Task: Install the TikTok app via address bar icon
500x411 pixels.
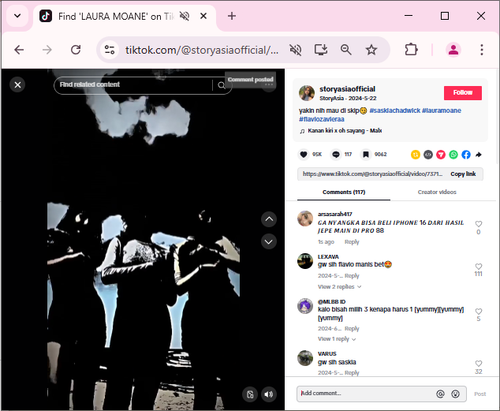Action: point(321,50)
